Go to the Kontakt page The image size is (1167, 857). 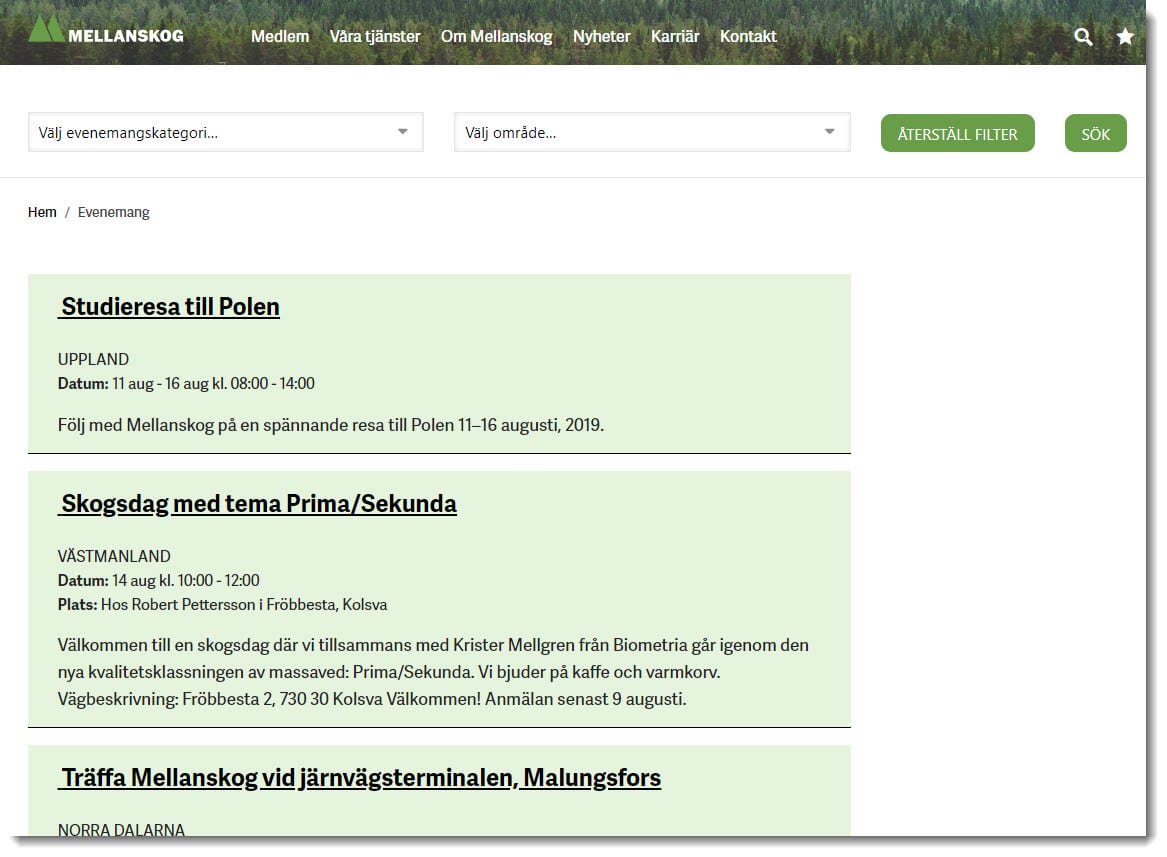[748, 36]
